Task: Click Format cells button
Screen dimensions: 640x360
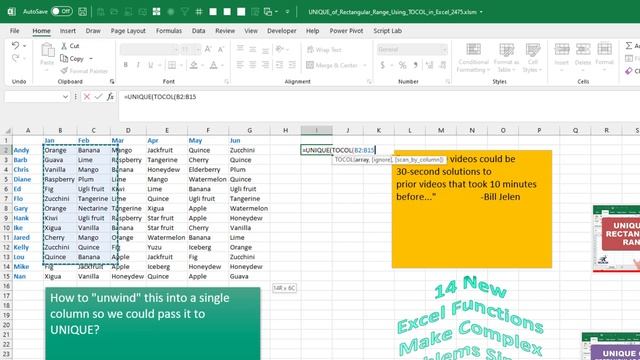Action: (604, 56)
